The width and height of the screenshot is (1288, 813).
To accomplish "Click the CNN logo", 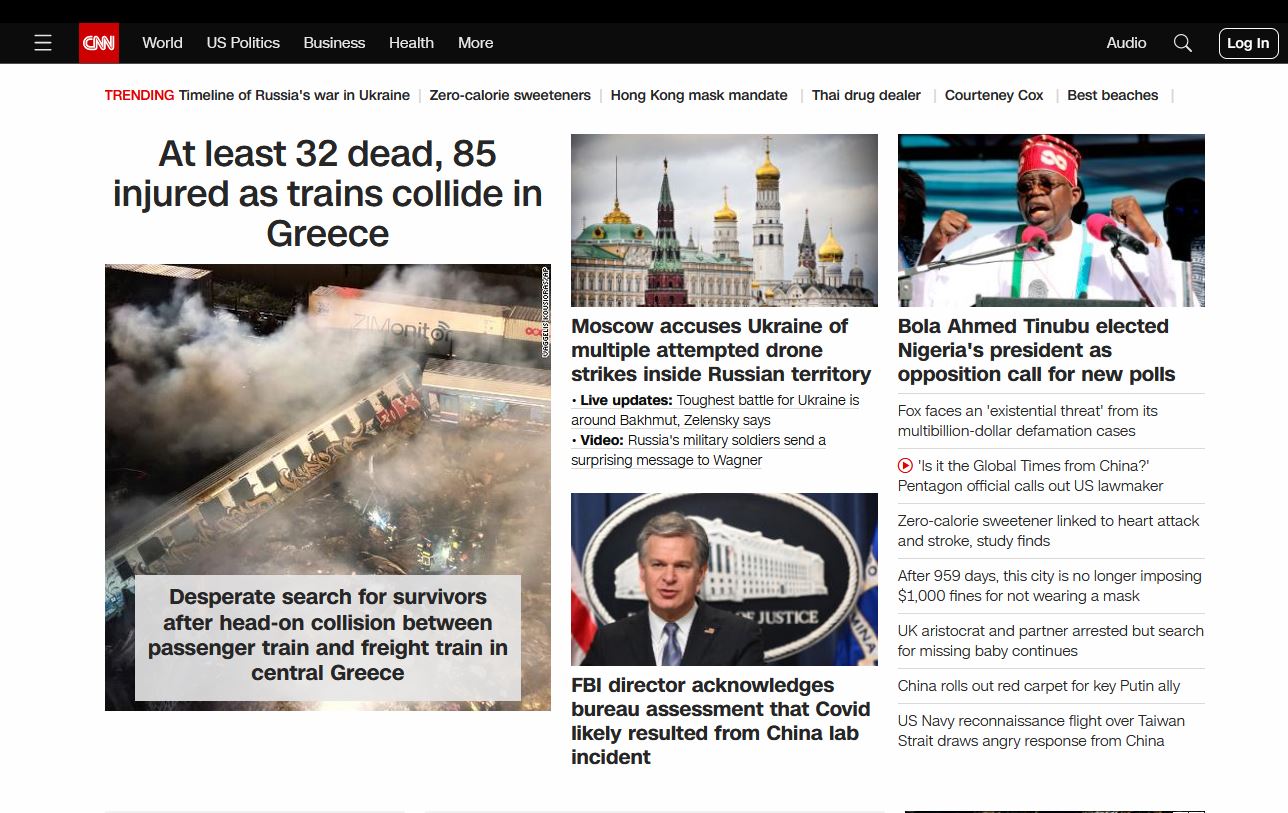I will (99, 43).
